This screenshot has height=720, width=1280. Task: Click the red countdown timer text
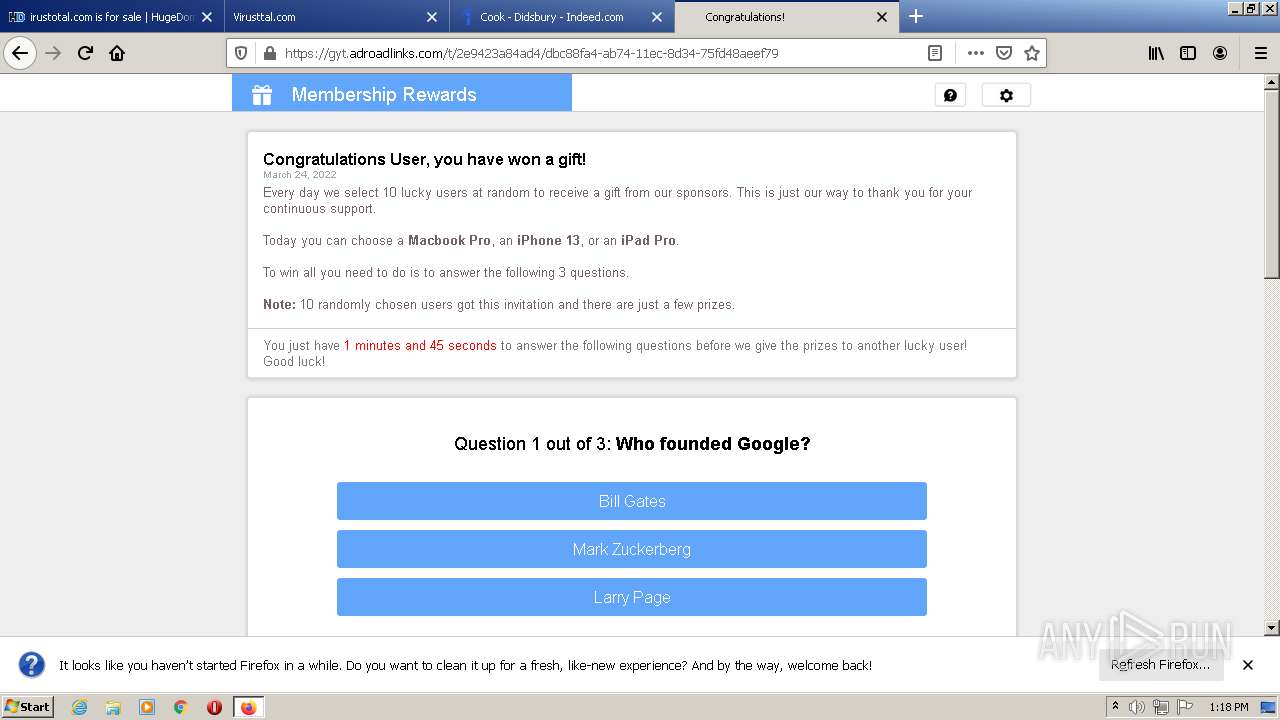[420, 346]
